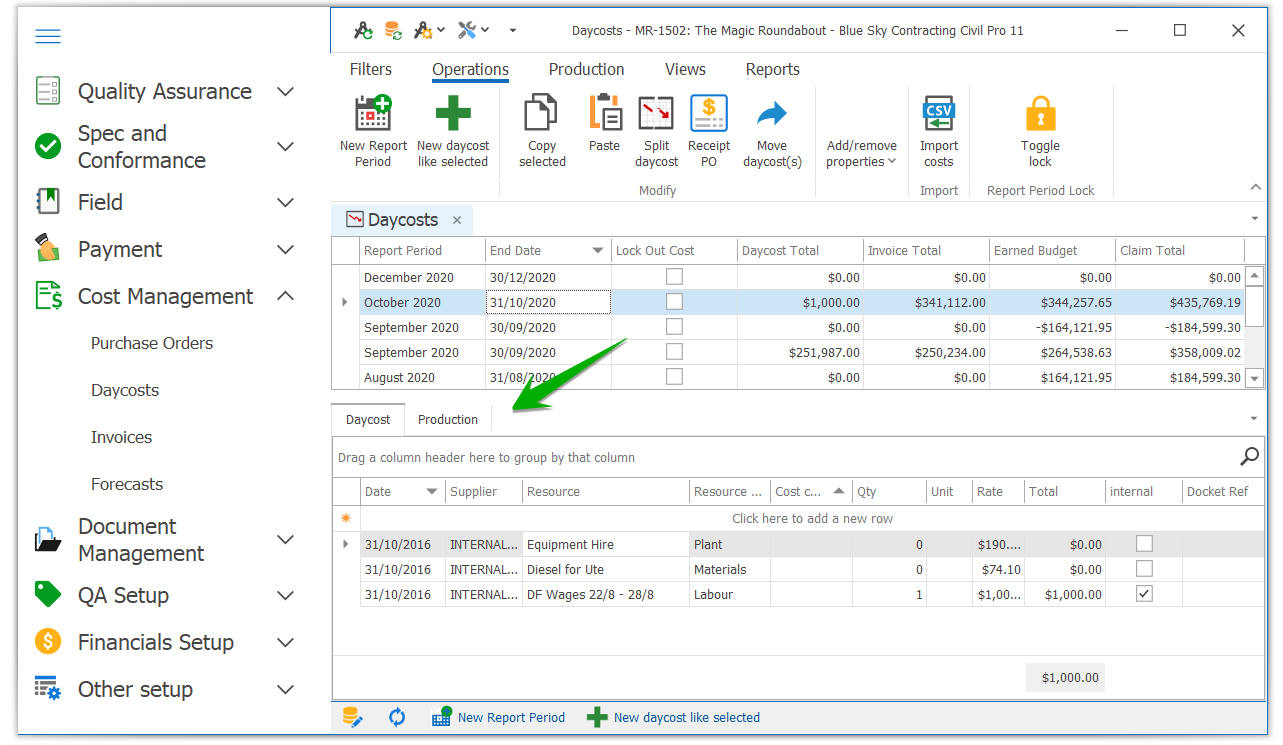The height and width of the screenshot is (745, 1283).
Task: Click the Cost Management document icon
Action: [48, 296]
